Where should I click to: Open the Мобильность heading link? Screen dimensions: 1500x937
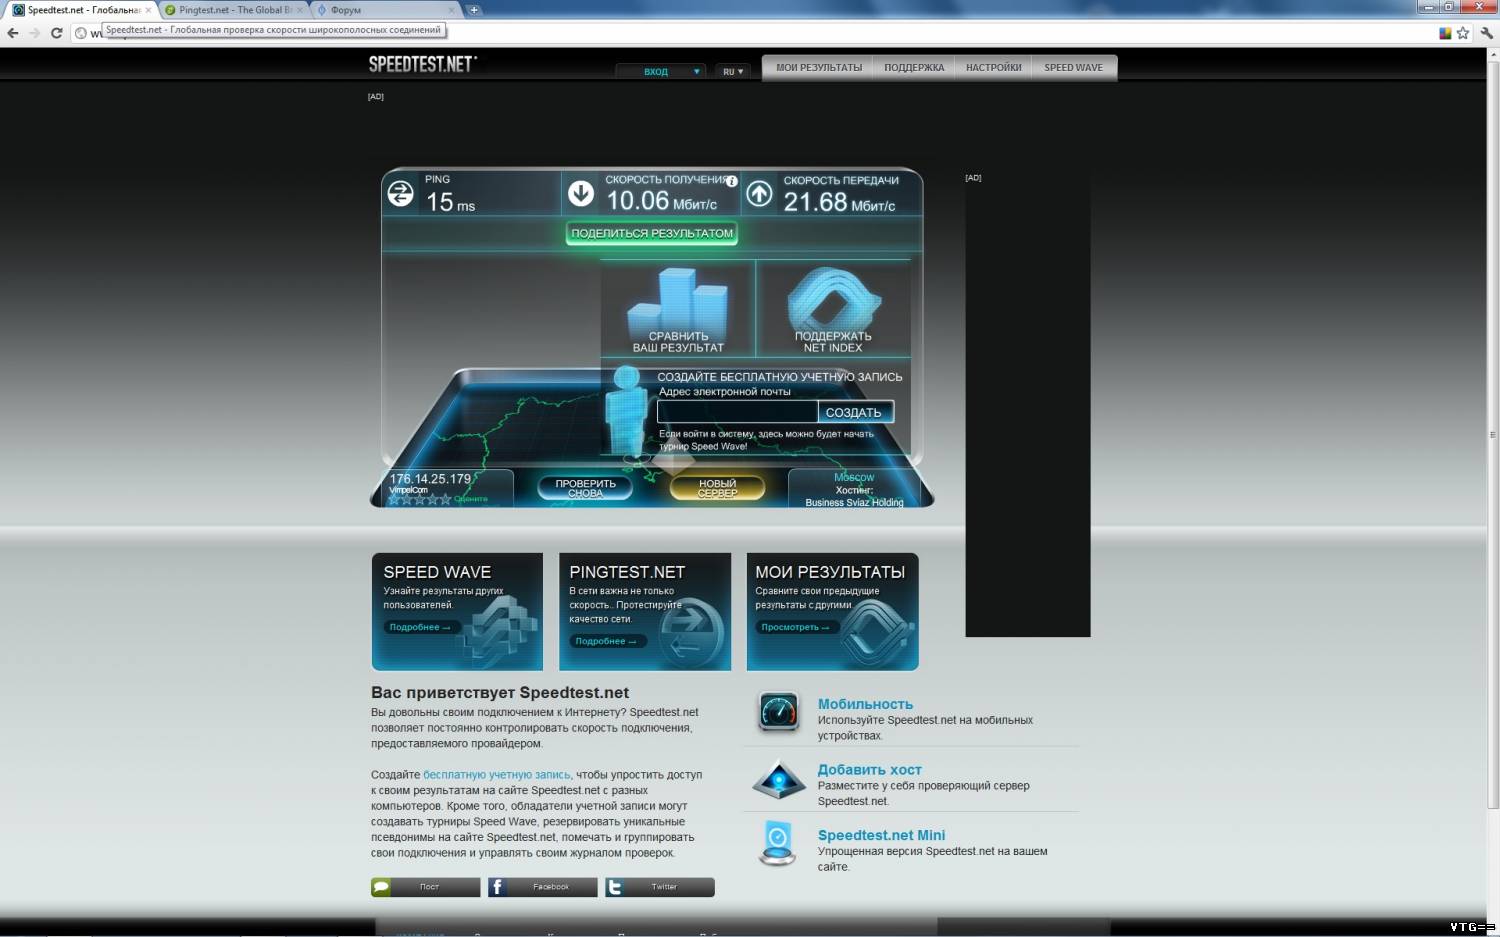point(865,704)
